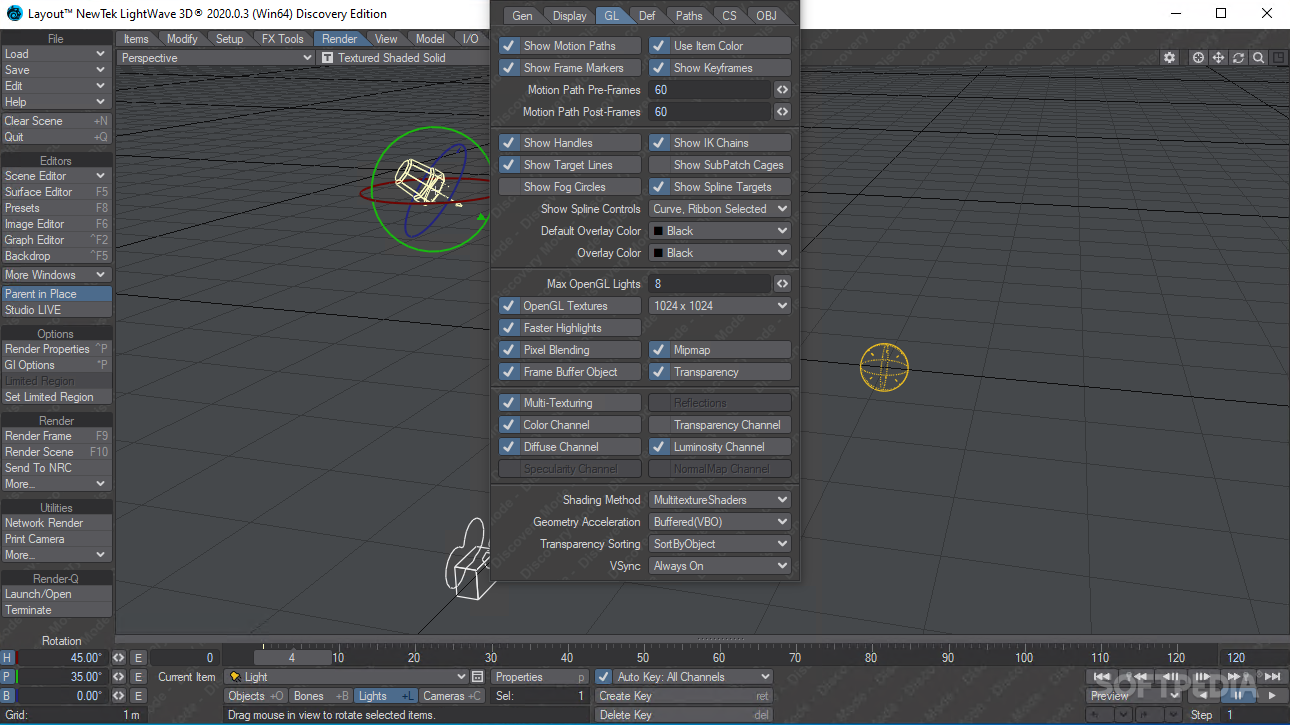This screenshot has height=725, width=1290.
Task: Open the Modify menu tab
Action: click(x=182, y=39)
